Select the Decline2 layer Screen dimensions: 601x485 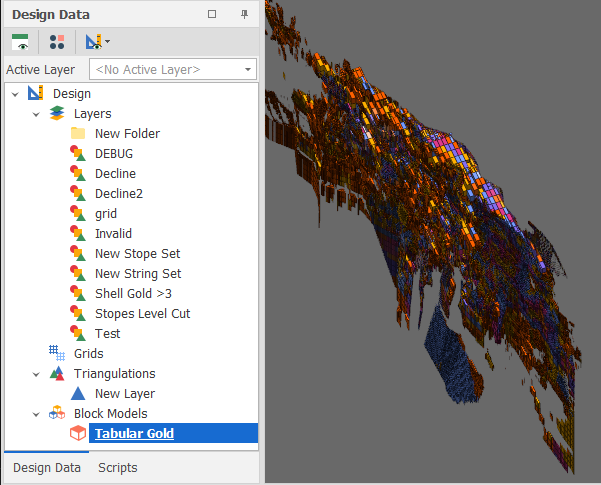coord(119,194)
